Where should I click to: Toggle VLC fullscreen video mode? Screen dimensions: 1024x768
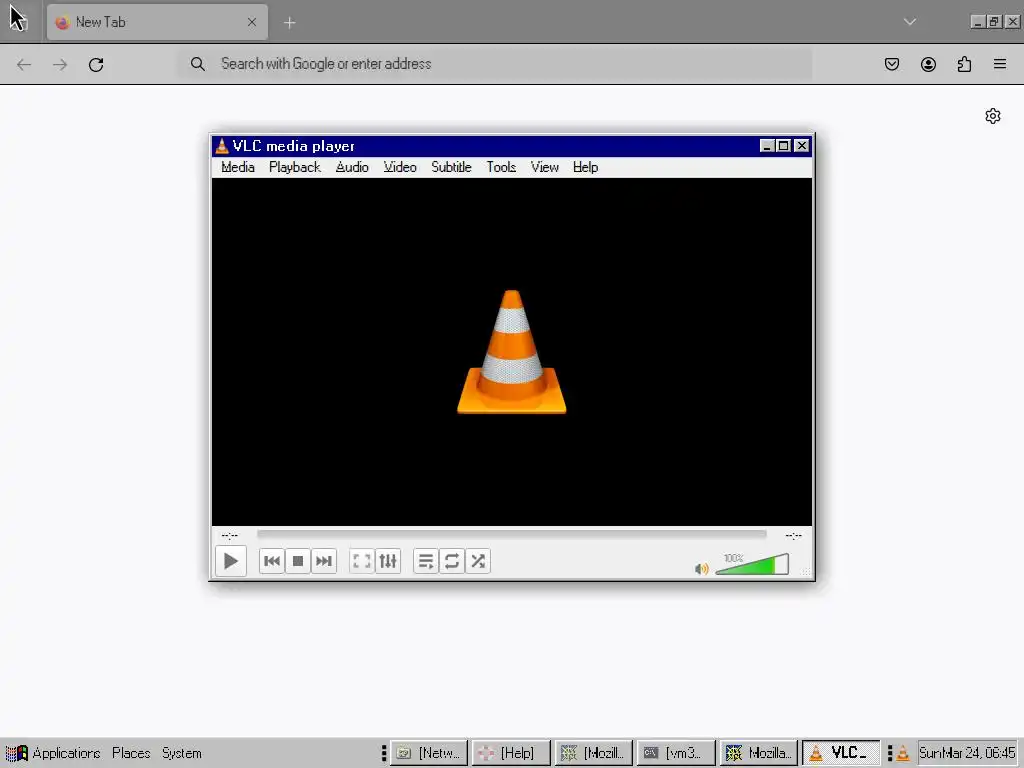362,561
